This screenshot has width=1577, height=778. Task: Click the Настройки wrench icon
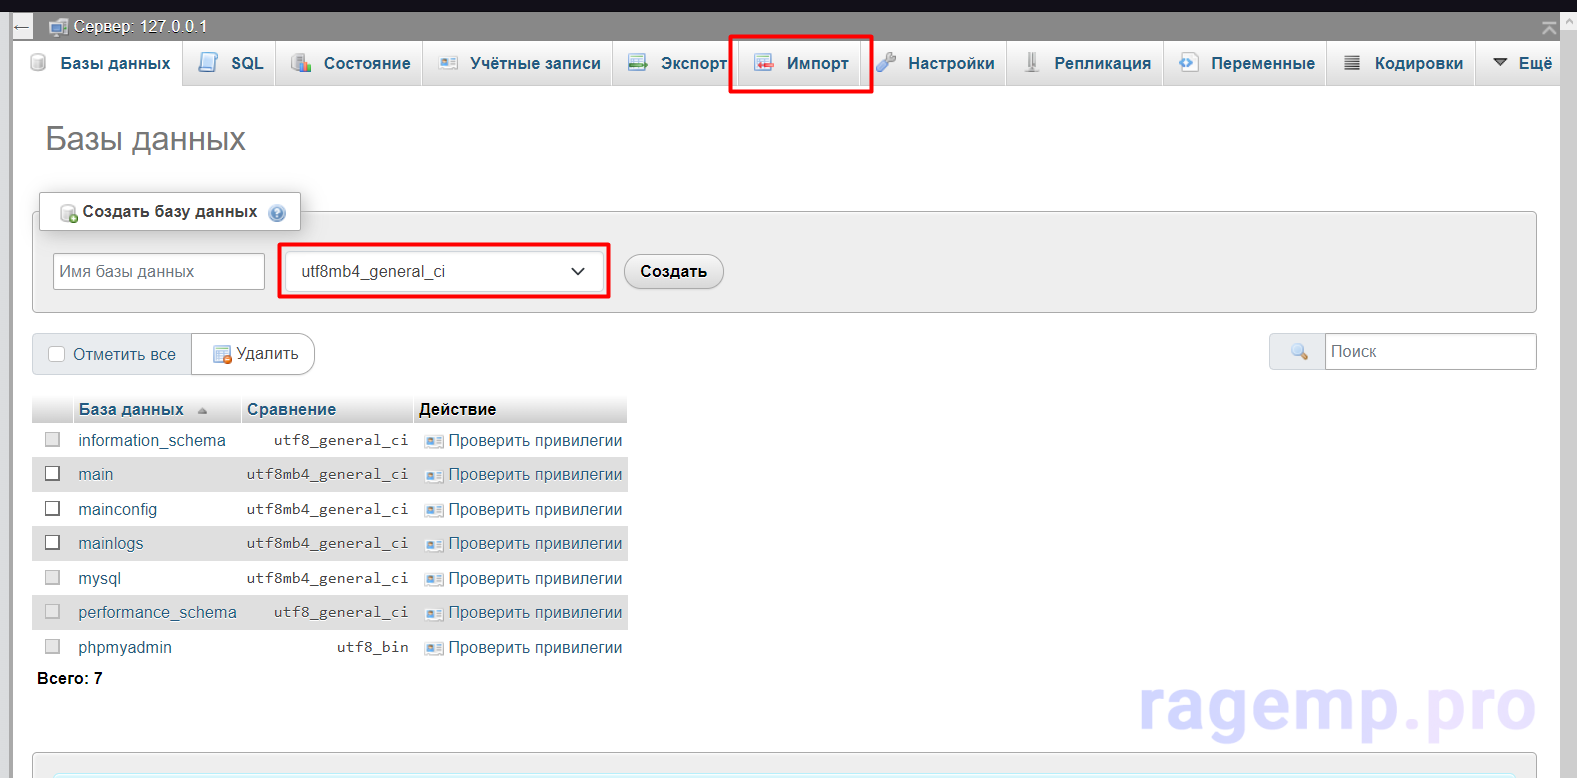(886, 63)
